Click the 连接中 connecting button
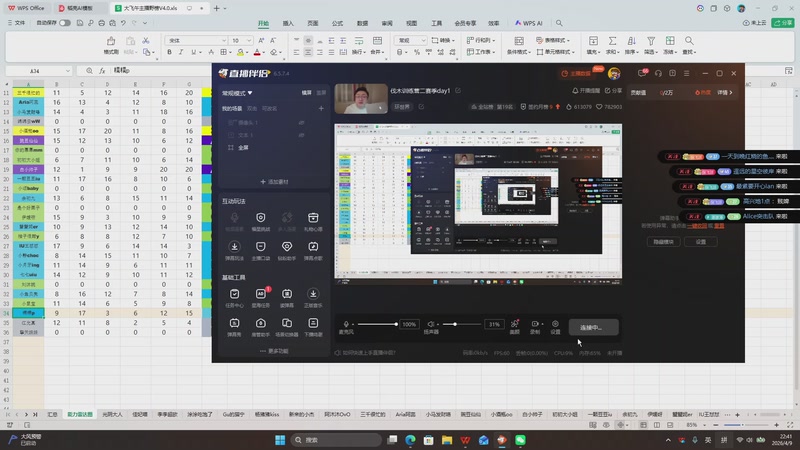Image resolution: width=800 pixels, height=450 pixels. pyautogui.click(x=593, y=328)
